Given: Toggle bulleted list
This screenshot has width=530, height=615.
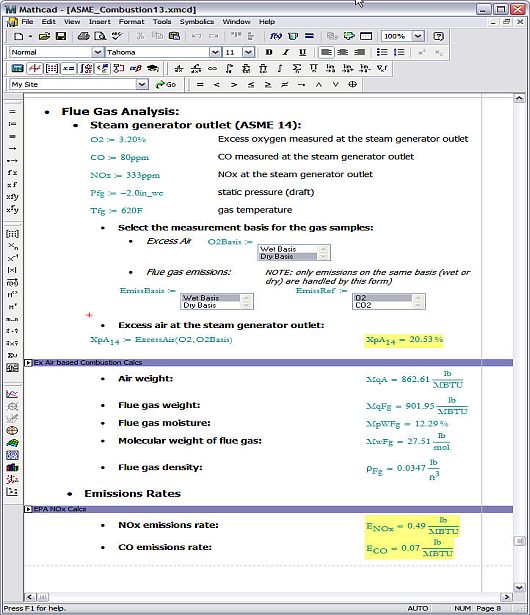Looking at the screenshot, I should click(x=382, y=52).
